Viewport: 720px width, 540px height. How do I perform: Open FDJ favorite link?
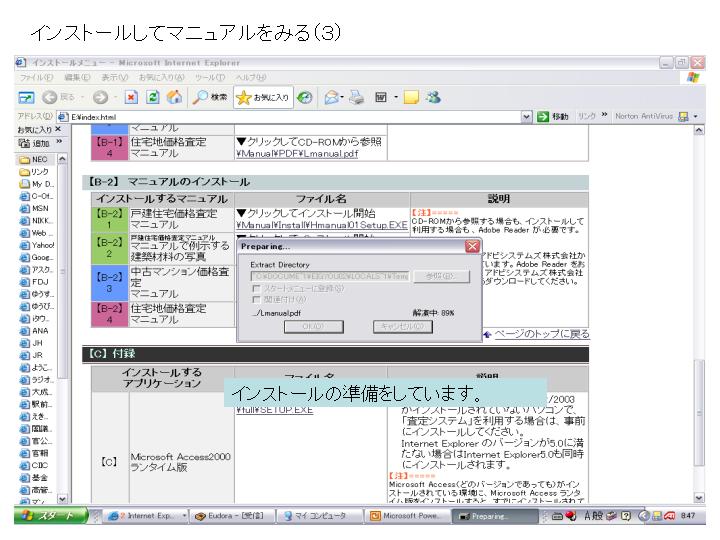click(x=34, y=282)
